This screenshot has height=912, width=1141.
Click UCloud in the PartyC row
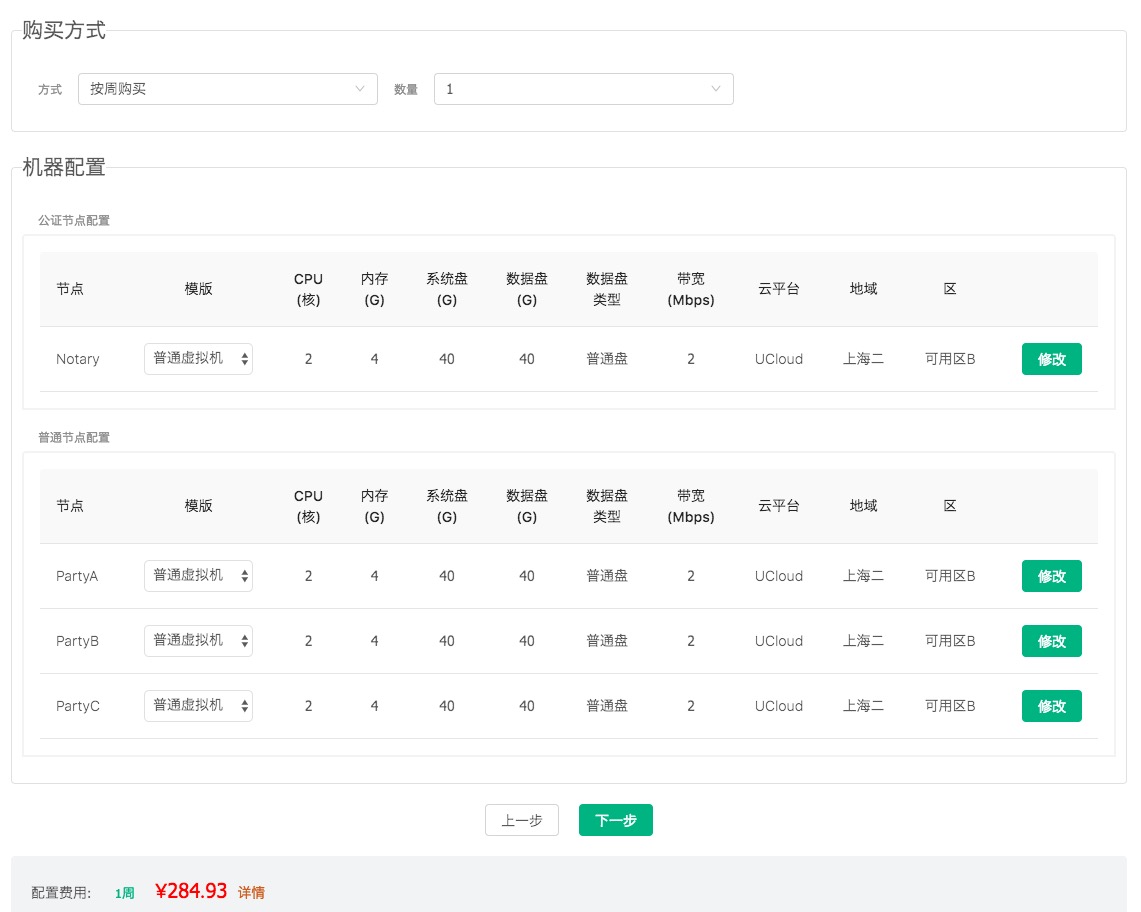(x=779, y=706)
